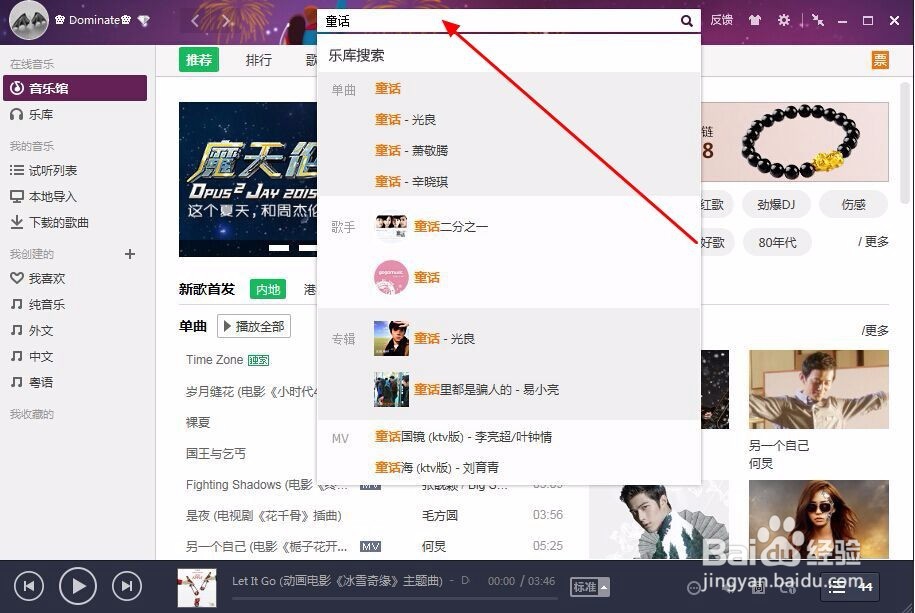
Task: Click the green diamond VIP icon
Action: pyautogui.click(x=144, y=20)
